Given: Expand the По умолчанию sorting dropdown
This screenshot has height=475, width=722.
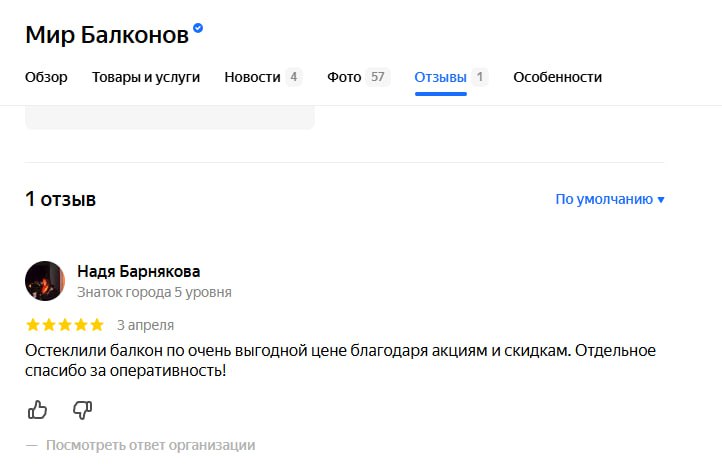Looking at the screenshot, I should pos(610,199).
